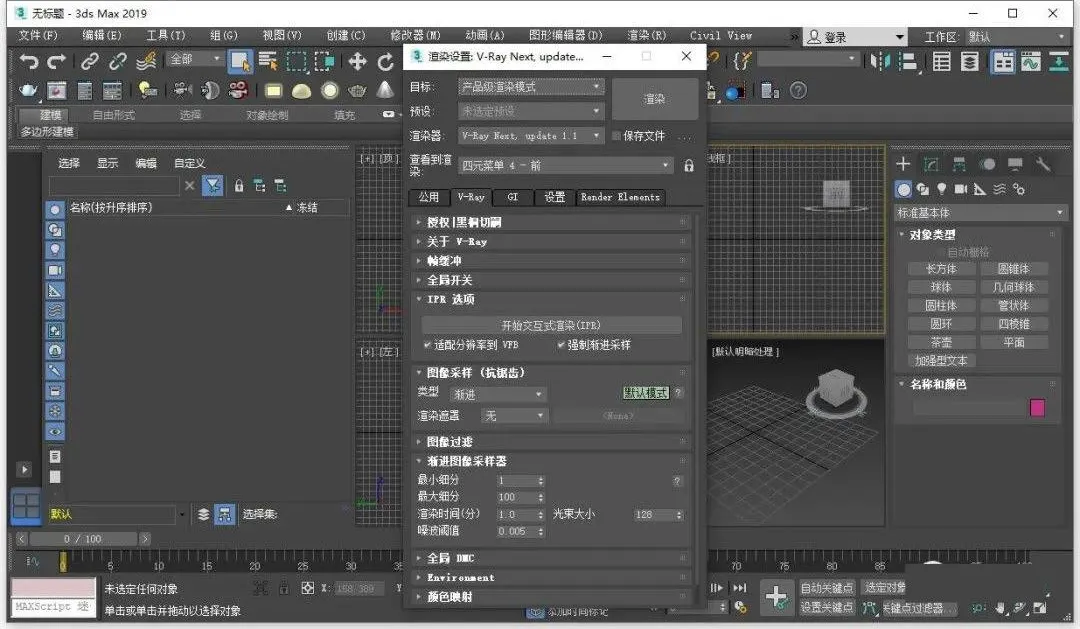Expand the 全局开关 rollout
The width and height of the screenshot is (1080, 629).
pos(551,280)
